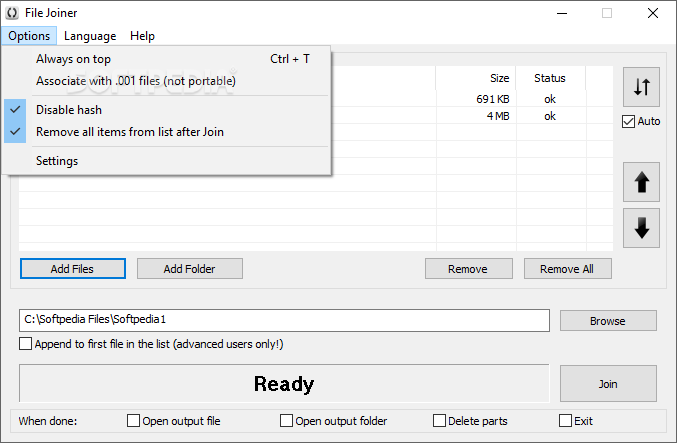Select the 4 MB file size cell

click(x=476, y=116)
